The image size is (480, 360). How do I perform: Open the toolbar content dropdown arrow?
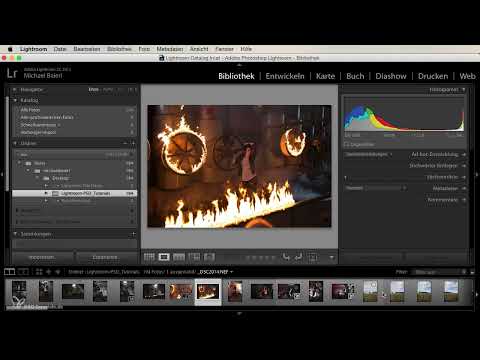coord(331,257)
